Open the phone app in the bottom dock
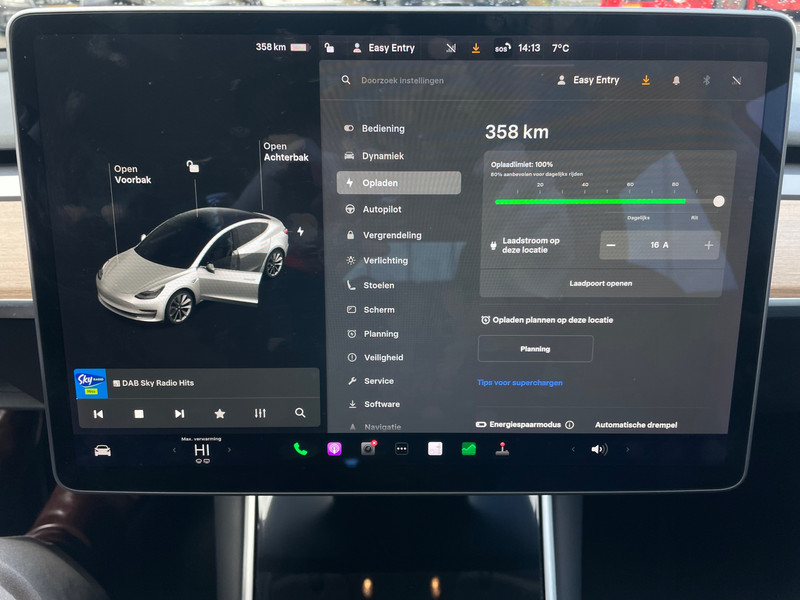Screen dimensions: 800x600 (300, 449)
